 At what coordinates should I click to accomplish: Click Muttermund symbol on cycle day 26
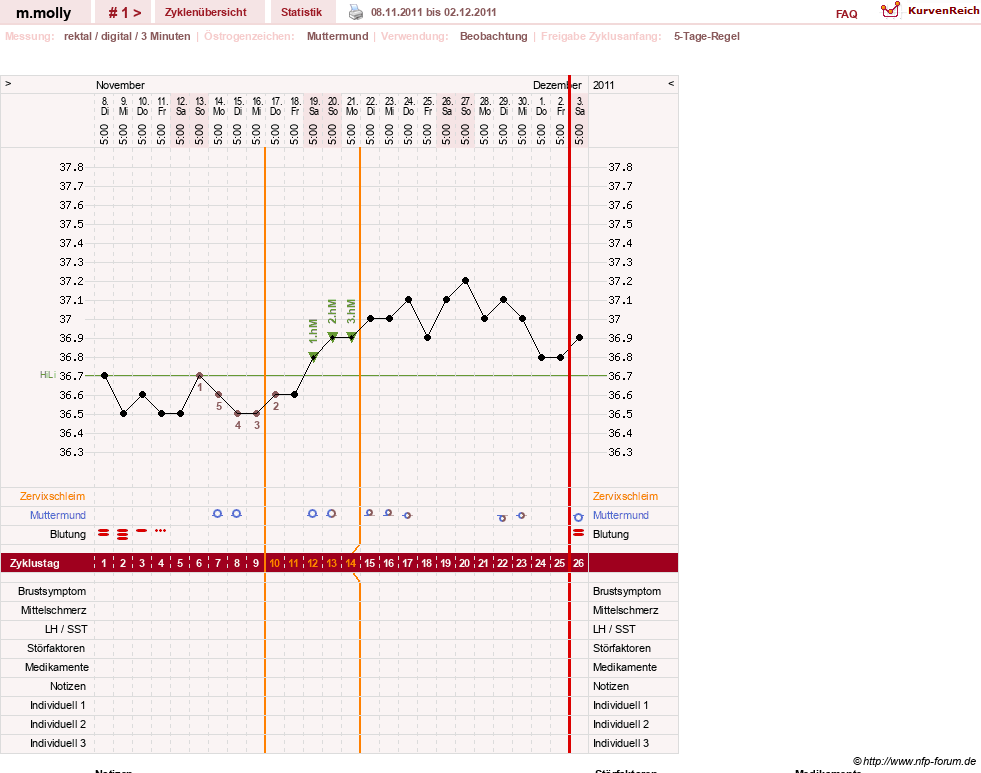[578, 517]
